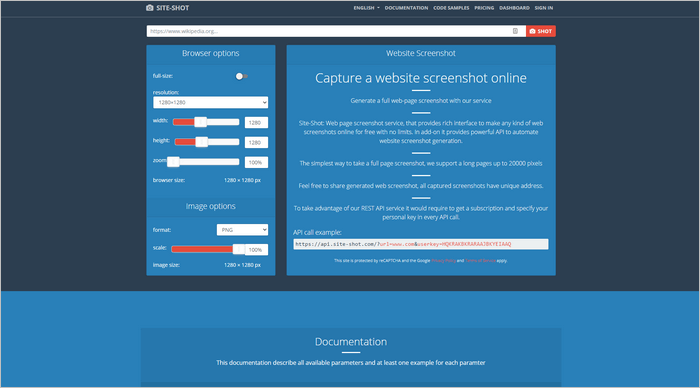Open the resolution dropdown
Screen dimensions: 700x388
[x=210, y=102]
